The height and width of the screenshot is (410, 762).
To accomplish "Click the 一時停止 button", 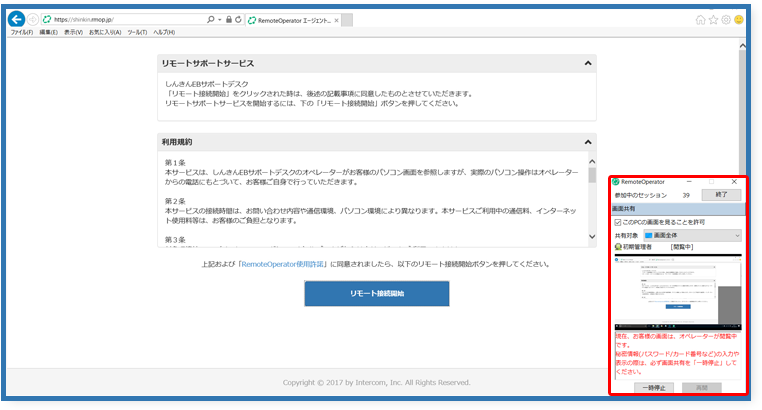I will (654, 388).
